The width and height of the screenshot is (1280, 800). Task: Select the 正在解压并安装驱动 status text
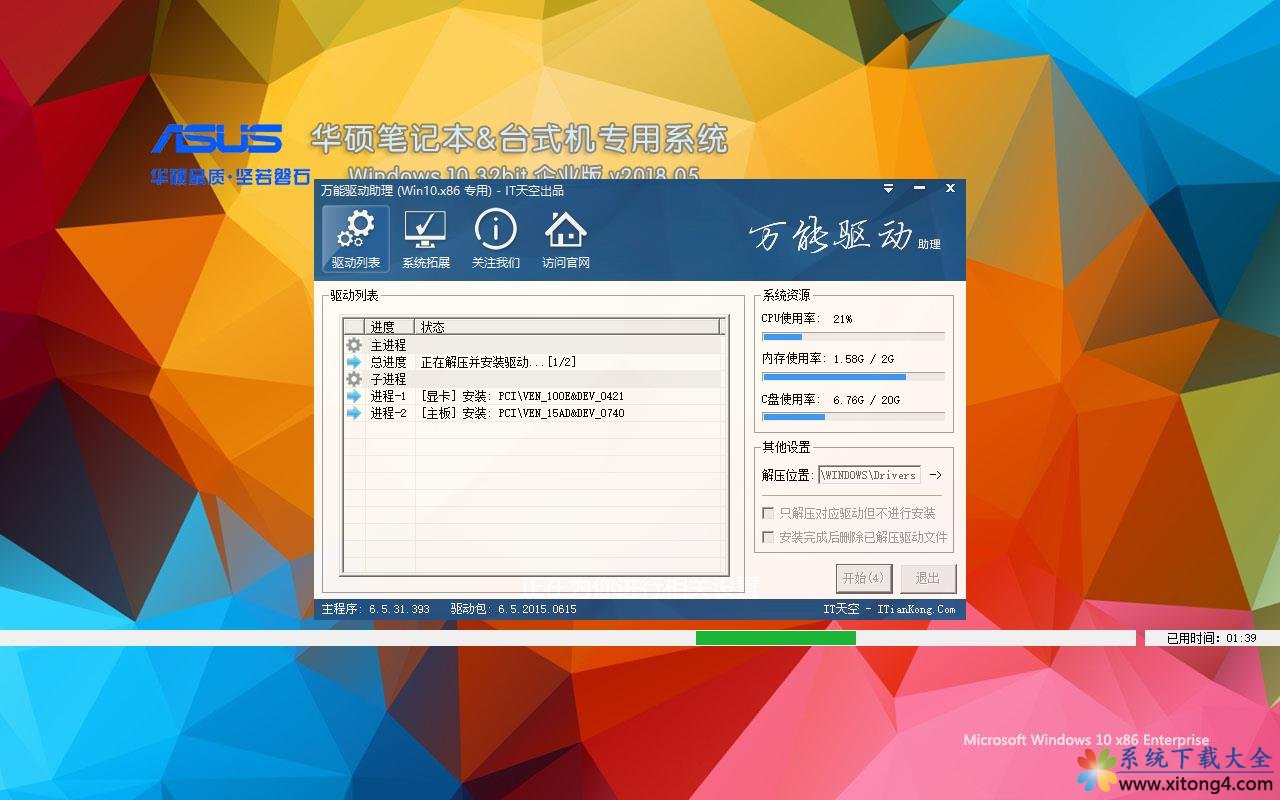(x=498, y=362)
